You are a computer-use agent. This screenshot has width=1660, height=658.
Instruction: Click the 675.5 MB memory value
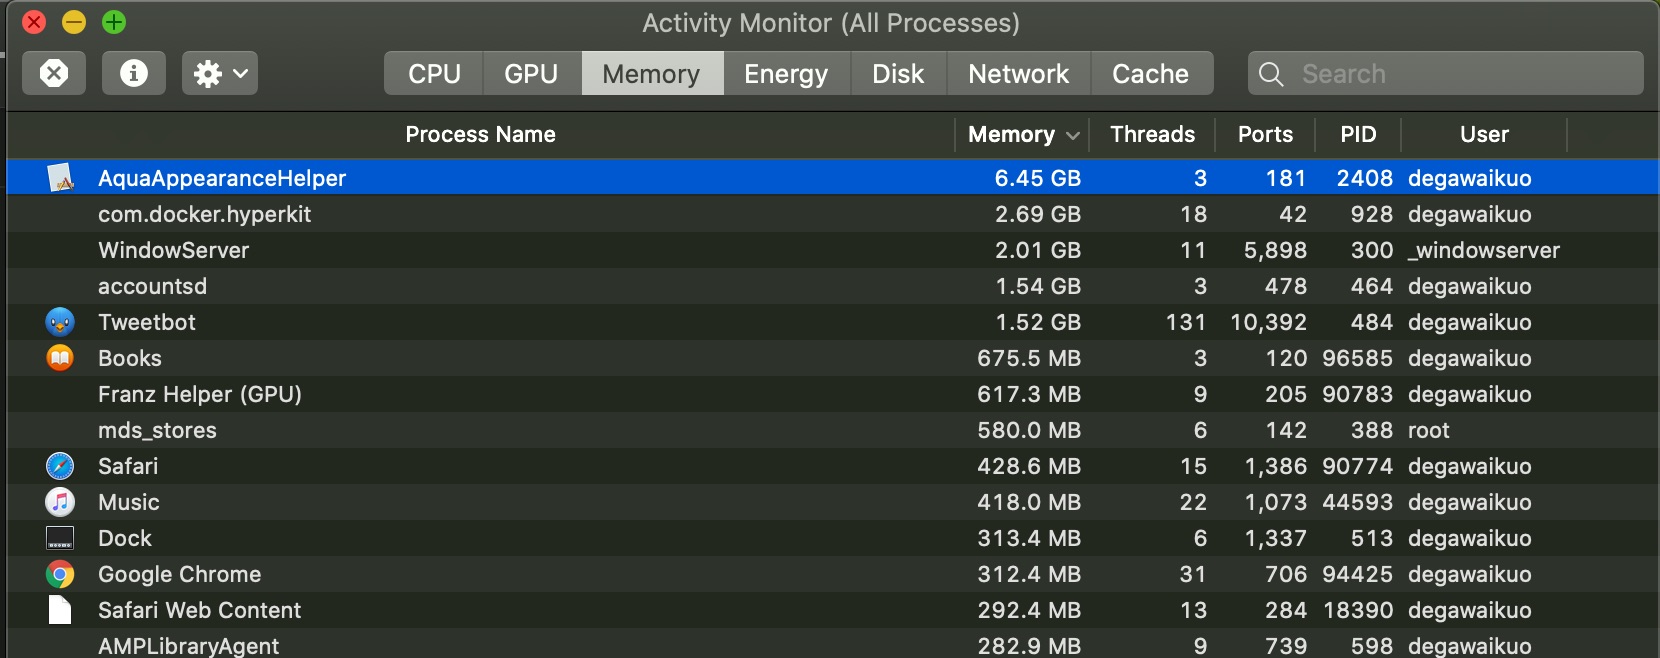click(x=1029, y=358)
